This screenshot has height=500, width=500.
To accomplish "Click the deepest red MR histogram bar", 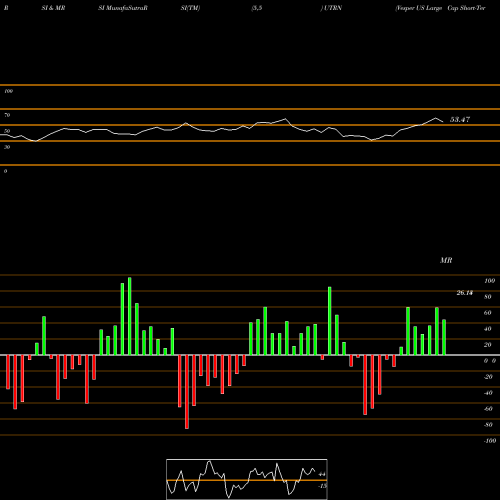I will pos(187,392).
